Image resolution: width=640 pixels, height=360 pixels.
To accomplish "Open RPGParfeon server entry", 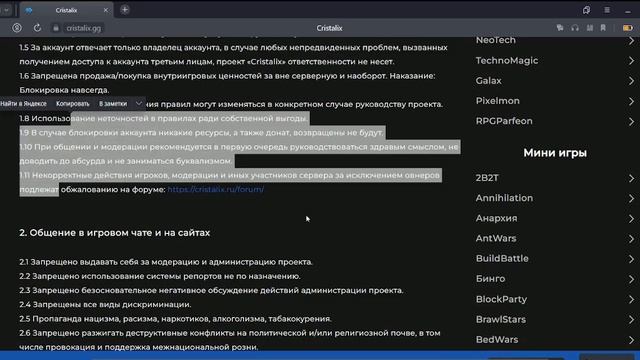I will pos(504,121).
